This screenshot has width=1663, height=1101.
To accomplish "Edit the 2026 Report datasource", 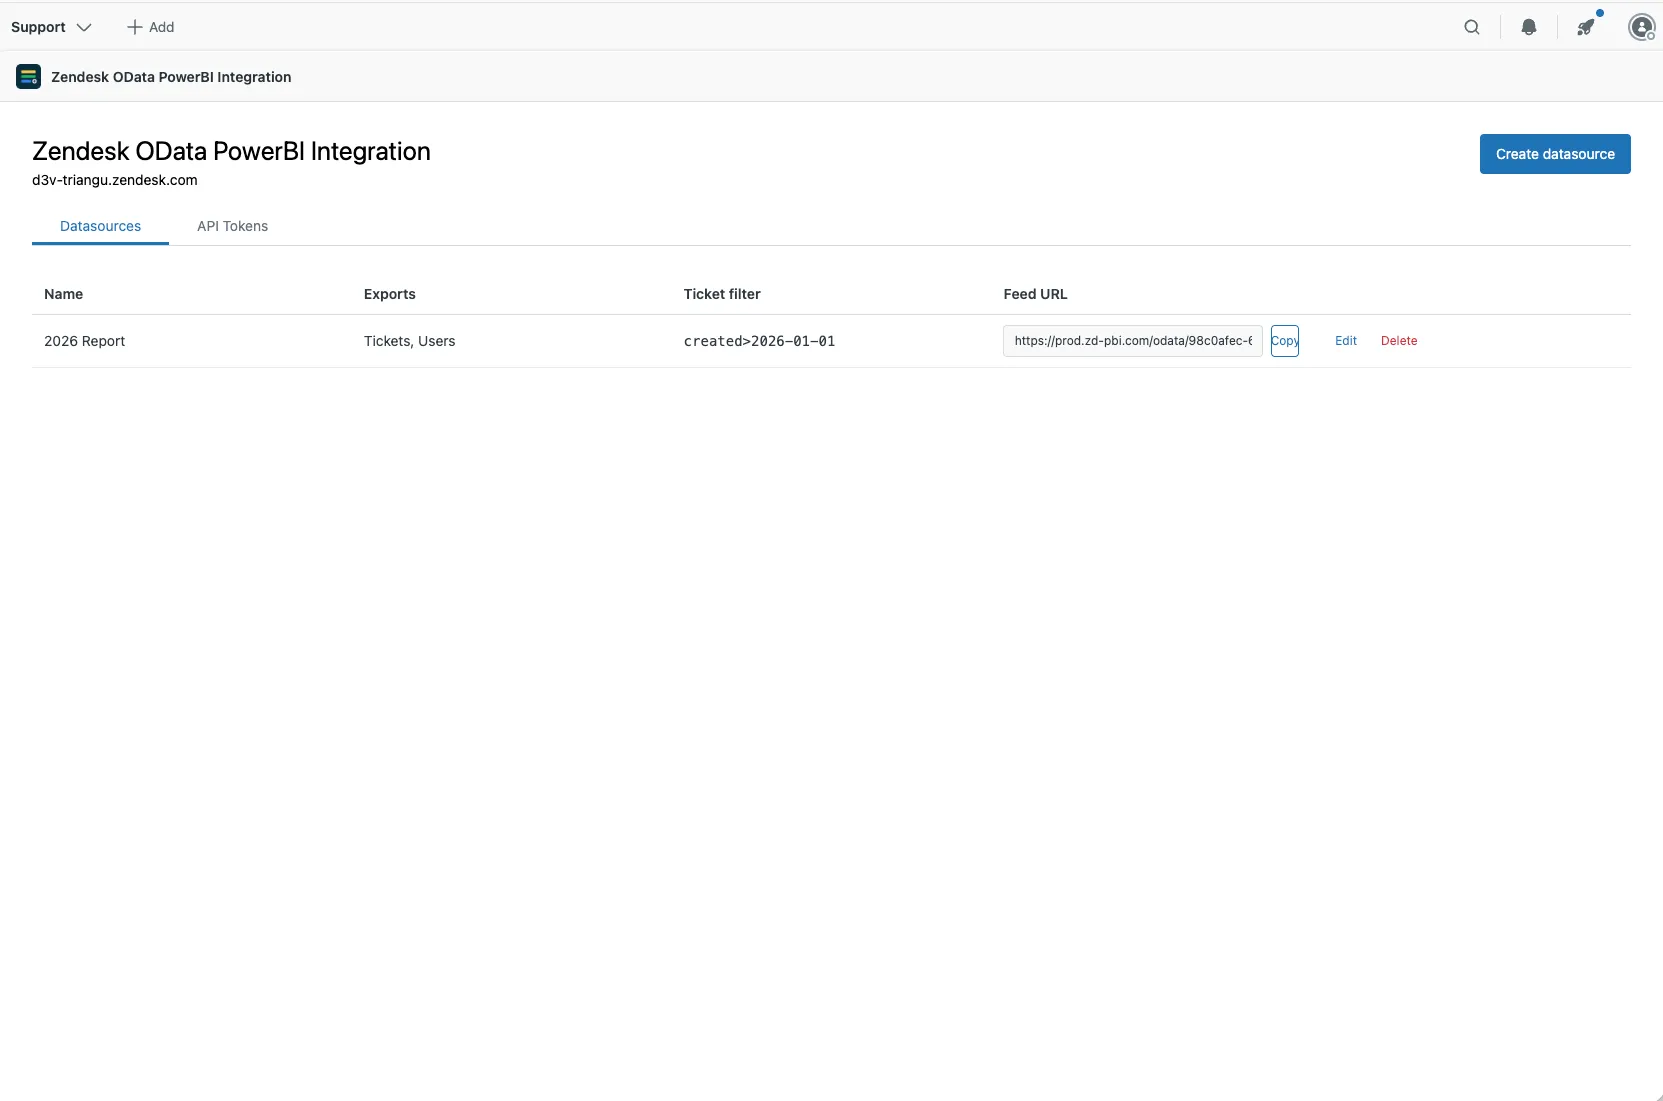I will coord(1346,341).
